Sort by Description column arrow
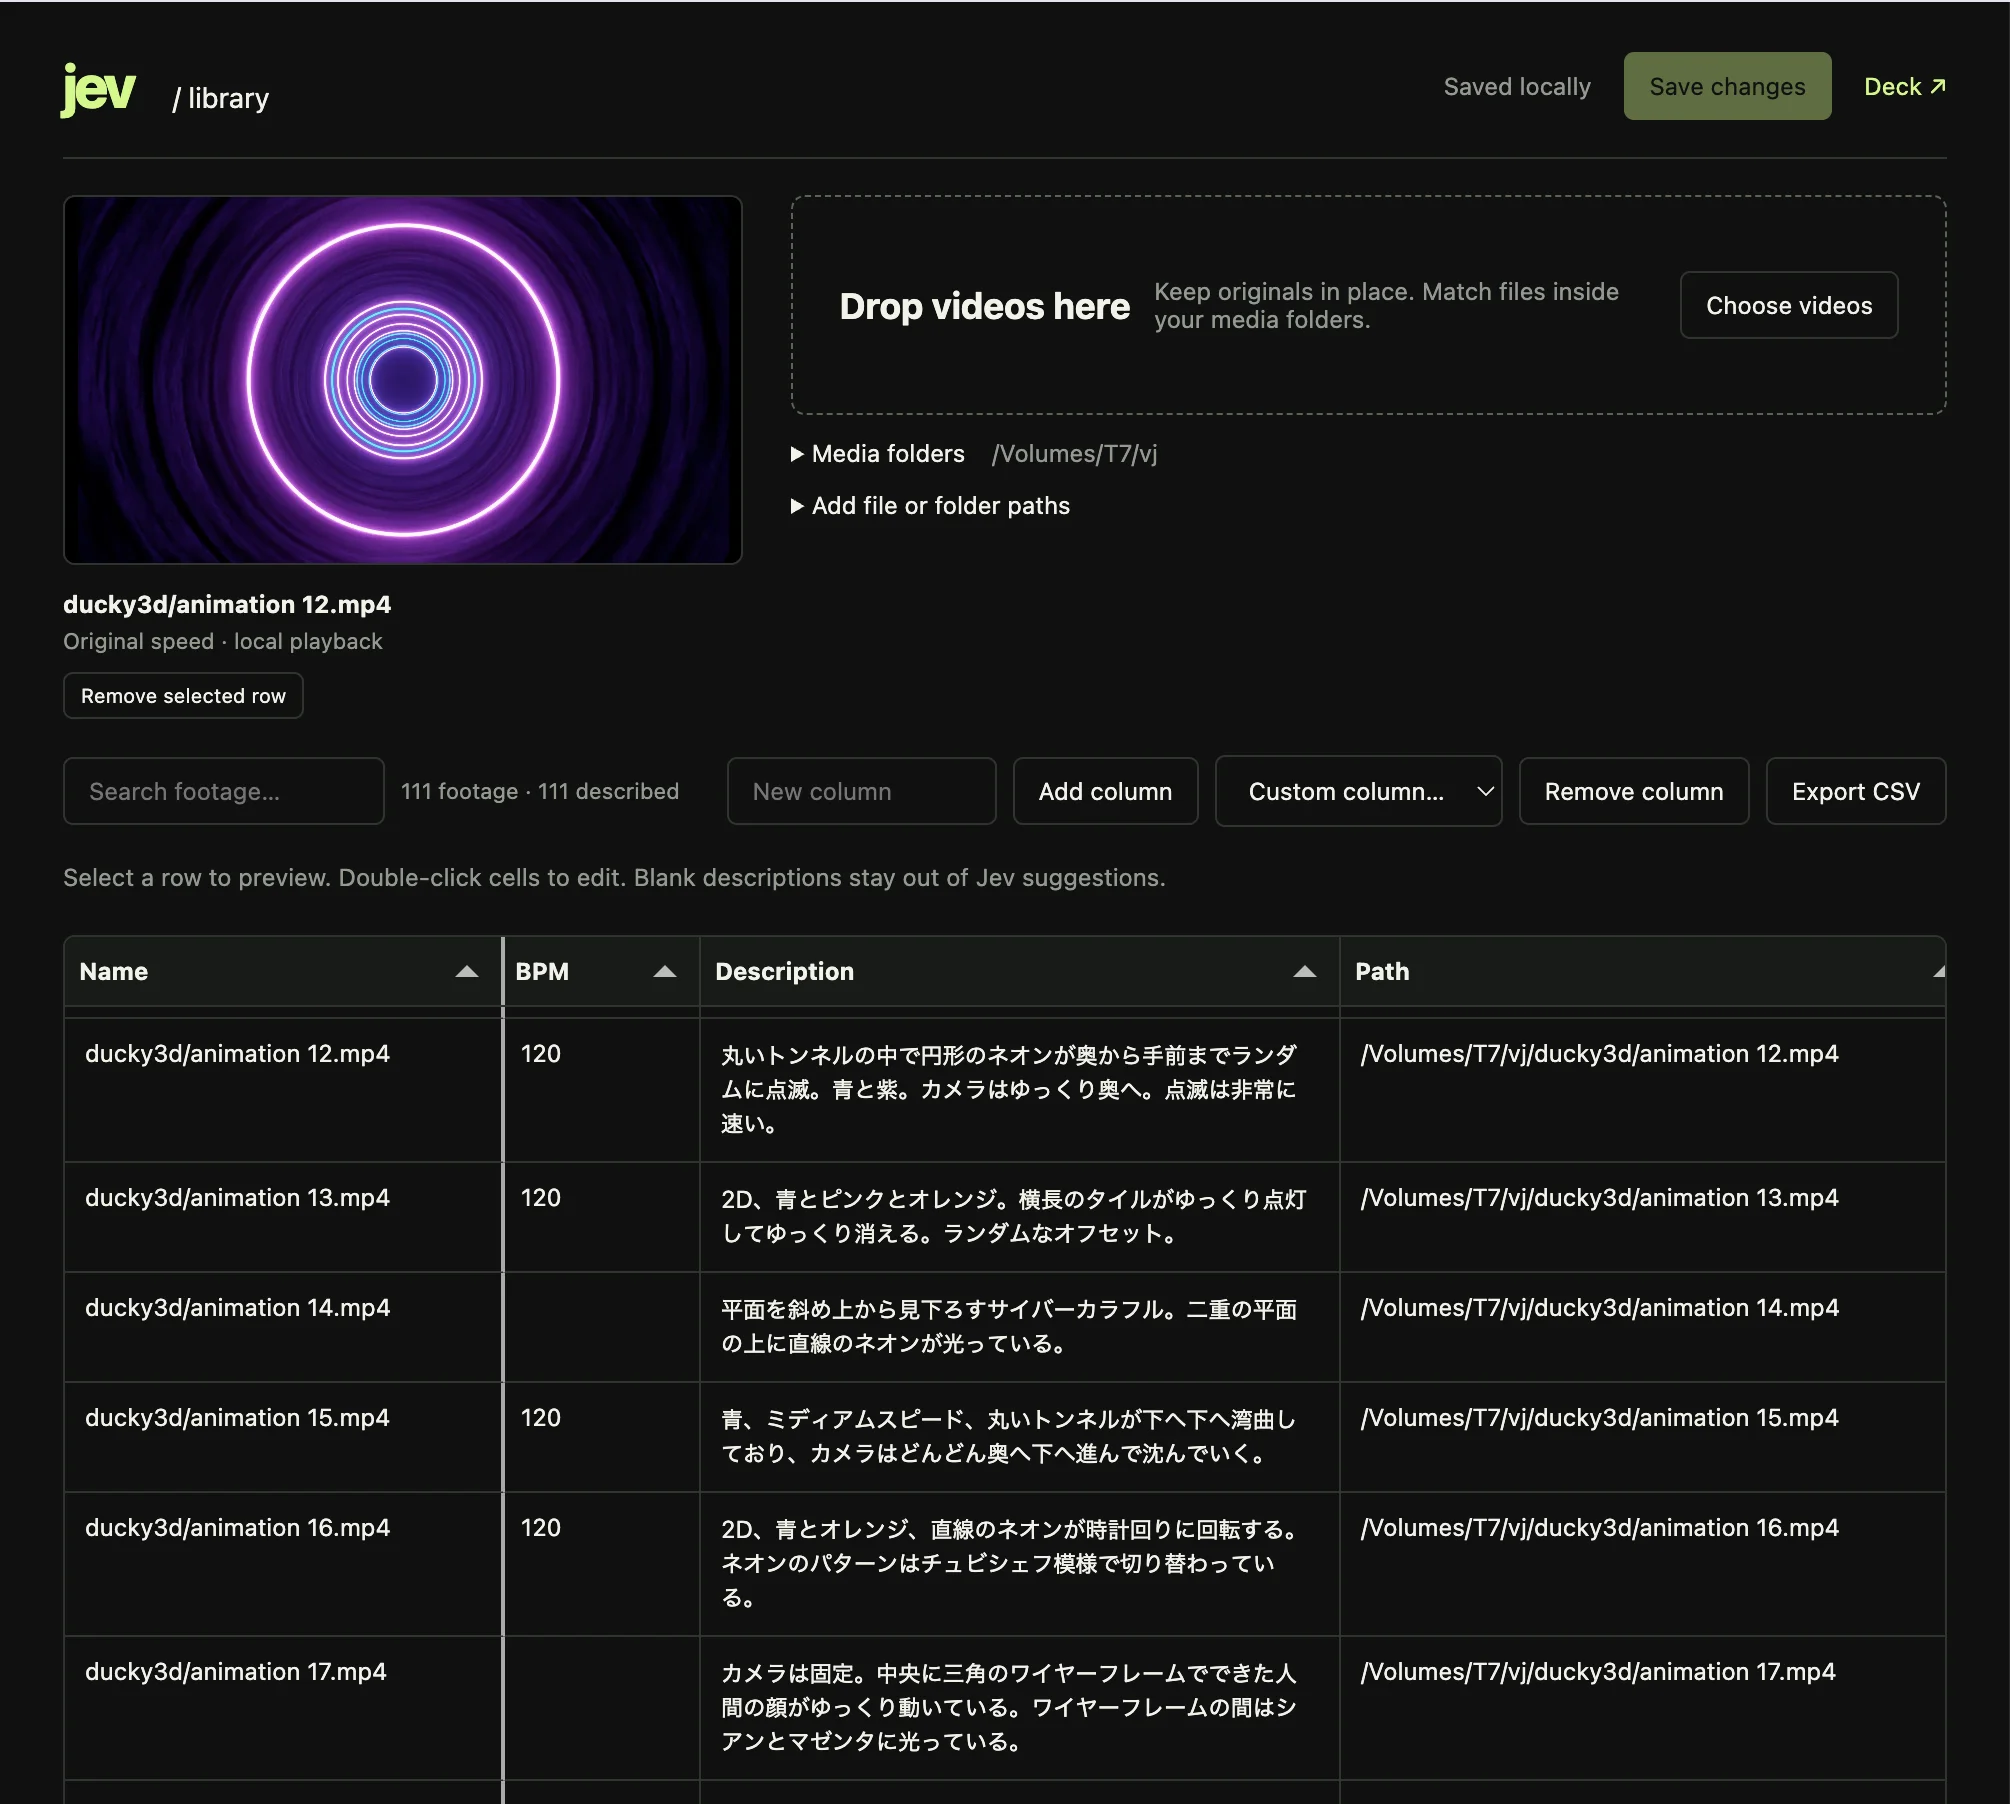The image size is (2010, 1804). 1305,972
